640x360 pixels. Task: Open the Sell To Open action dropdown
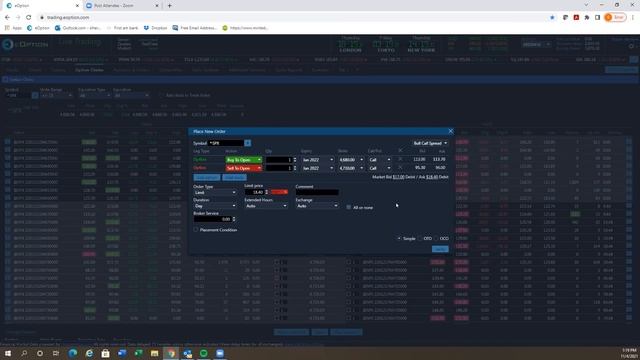(244, 168)
